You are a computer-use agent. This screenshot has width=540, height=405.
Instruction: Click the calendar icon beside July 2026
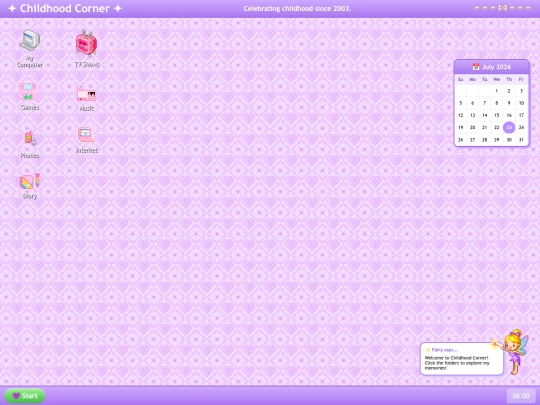[476, 67]
